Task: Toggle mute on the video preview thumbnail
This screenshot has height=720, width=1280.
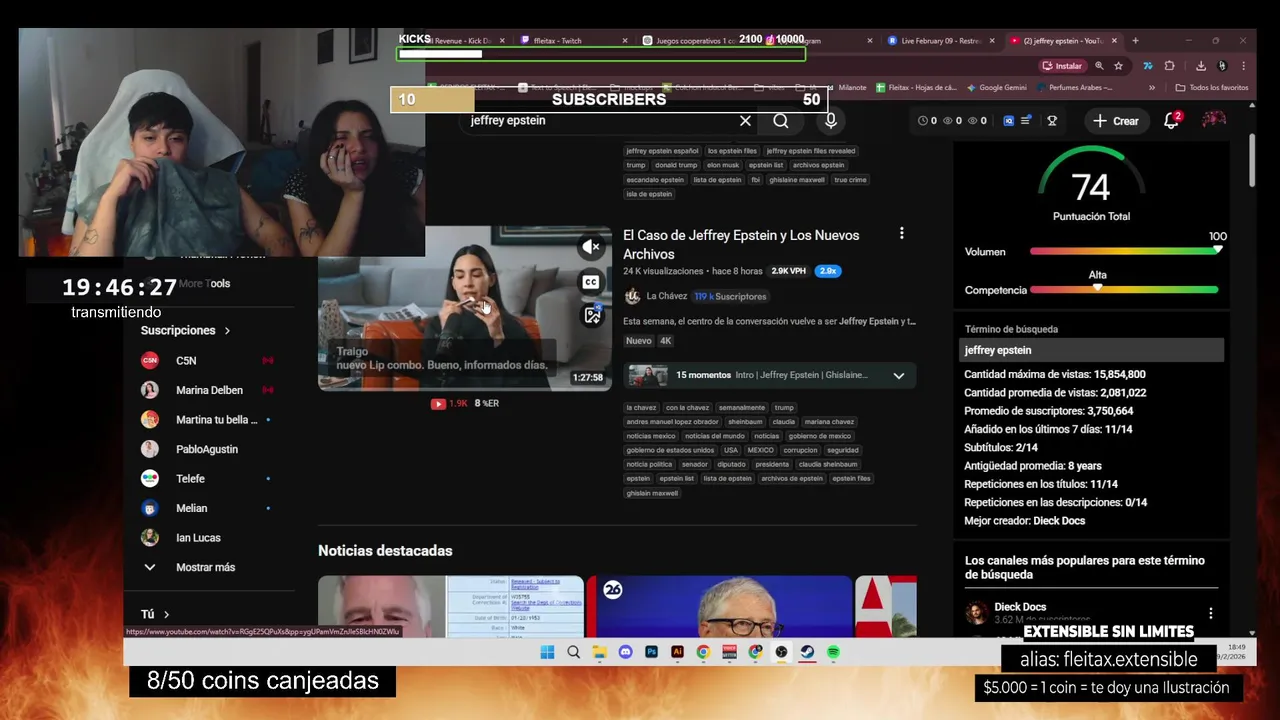Action: (x=591, y=246)
